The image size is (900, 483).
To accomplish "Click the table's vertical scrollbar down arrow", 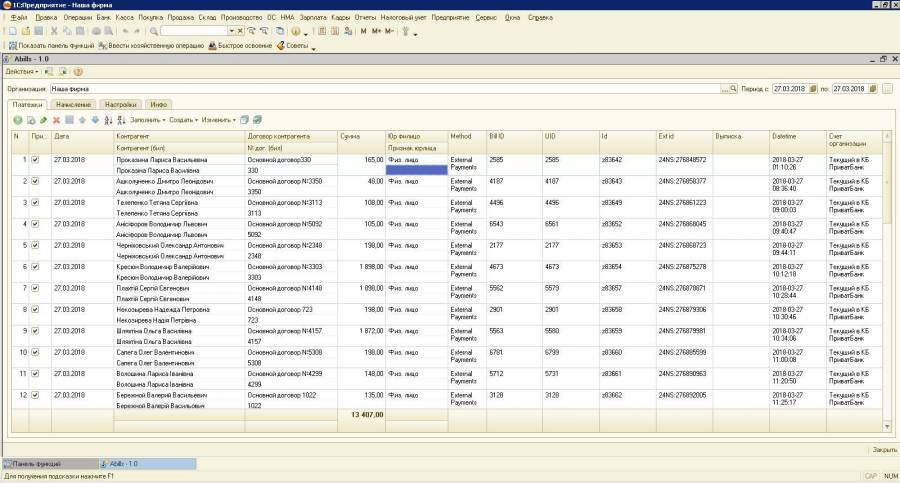I will tap(887, 427).
